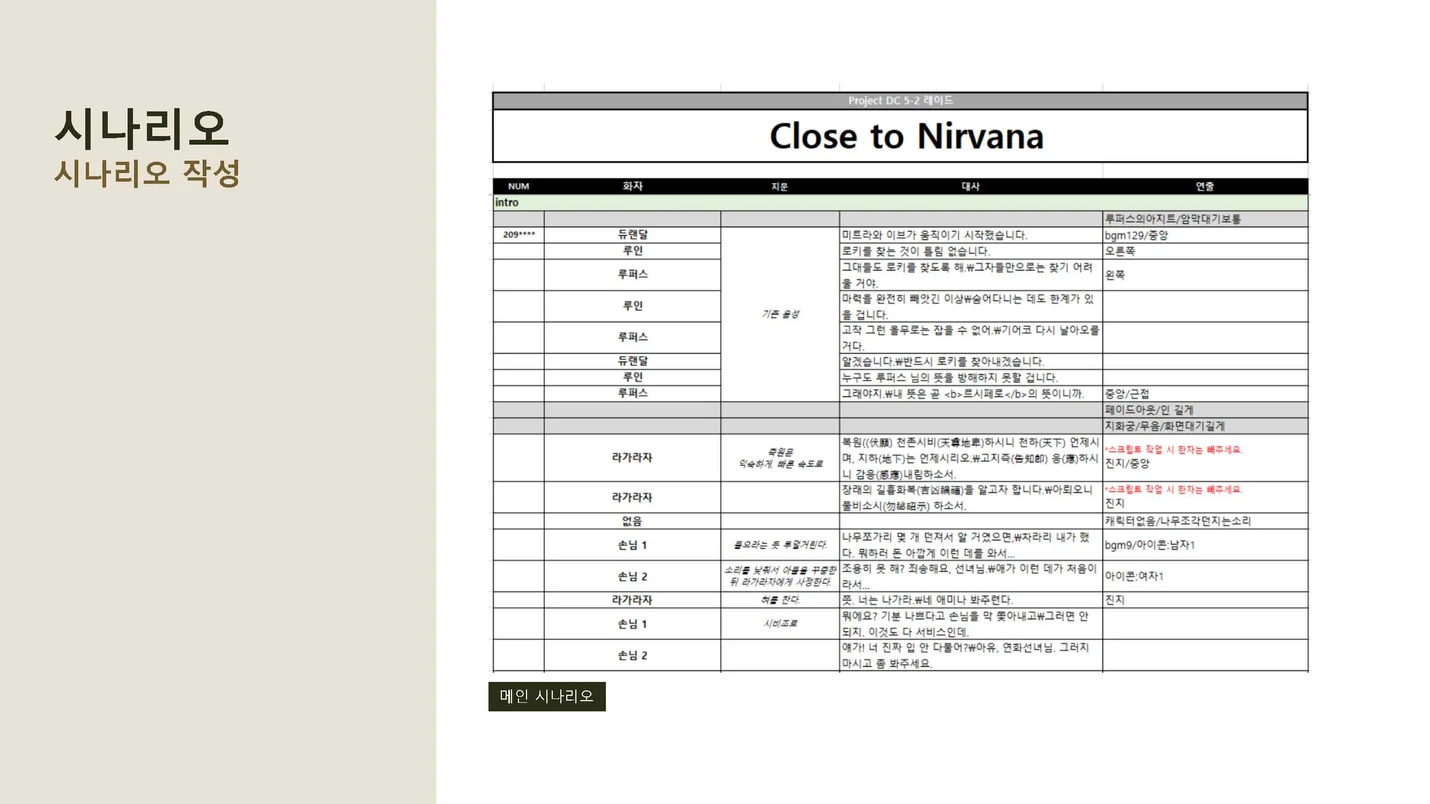Image resolution: width=1430 pixels, height=804 pixels.
Task: Click the '왼쪽' direction cell
Action: pyautogui.click(x=1205, y=275)
